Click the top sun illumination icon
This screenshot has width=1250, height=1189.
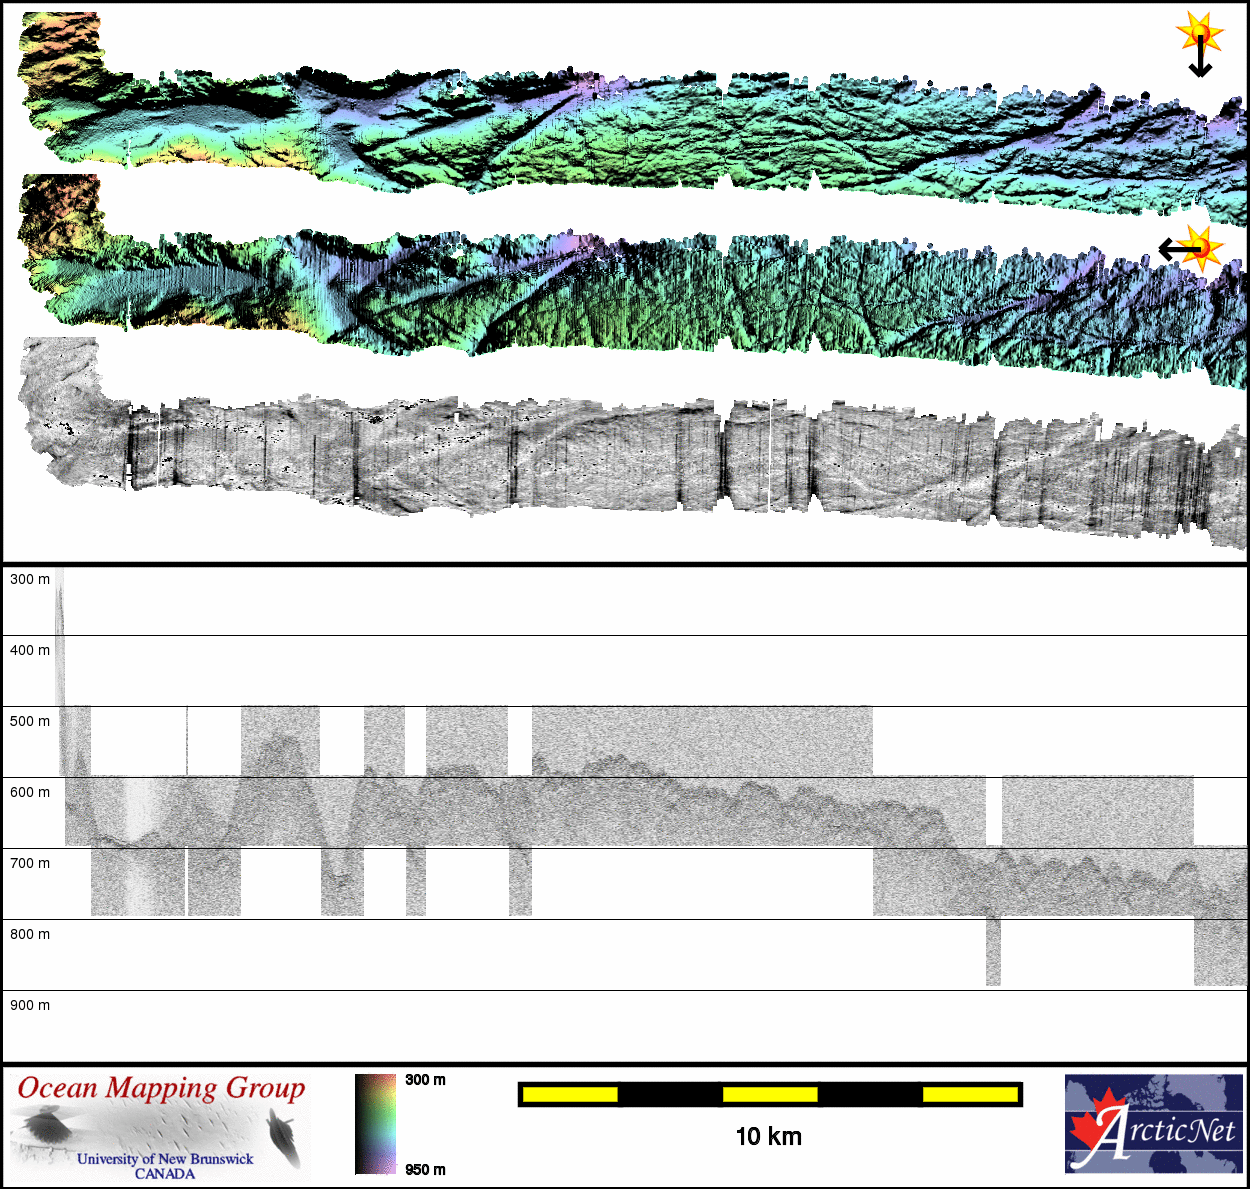[1200, 33]
